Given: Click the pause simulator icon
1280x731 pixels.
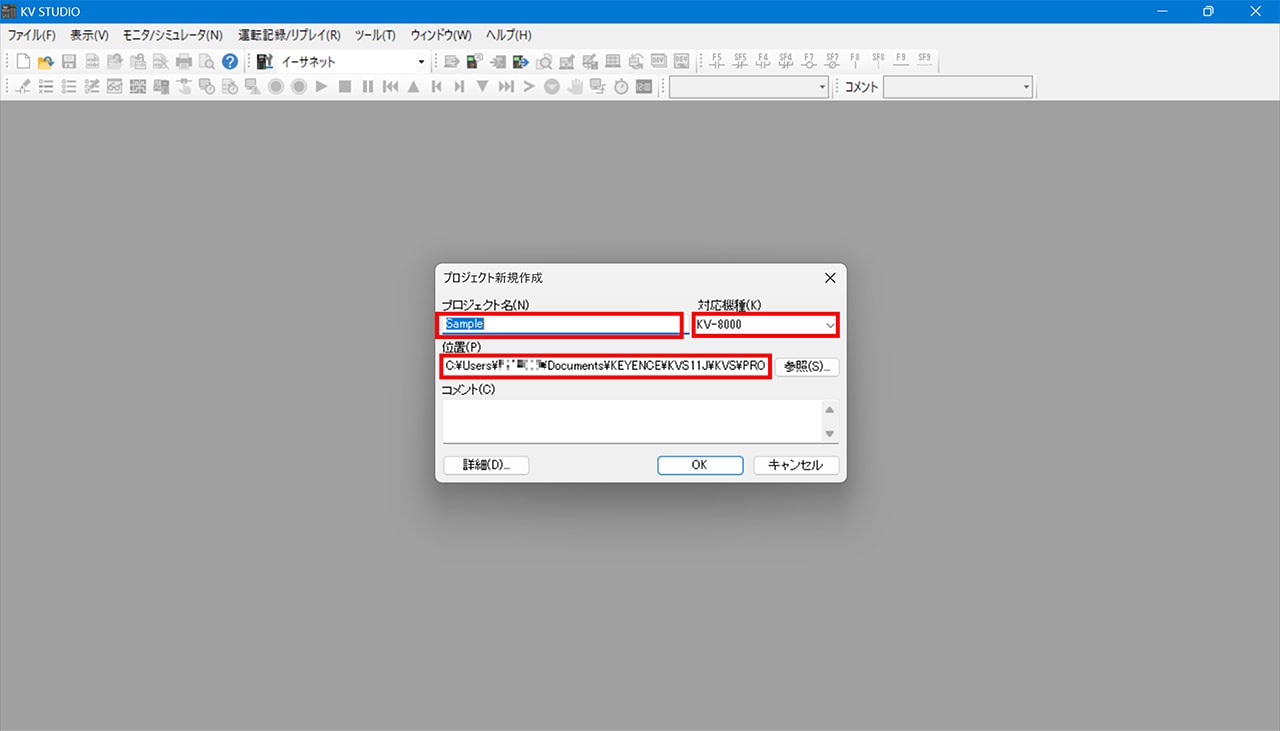Looking at the screenshot, I should coord(368,87).
